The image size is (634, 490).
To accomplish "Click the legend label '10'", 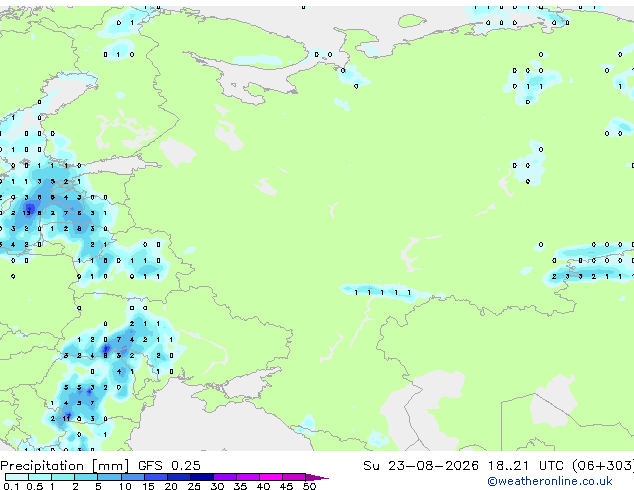I will point(125,486).
